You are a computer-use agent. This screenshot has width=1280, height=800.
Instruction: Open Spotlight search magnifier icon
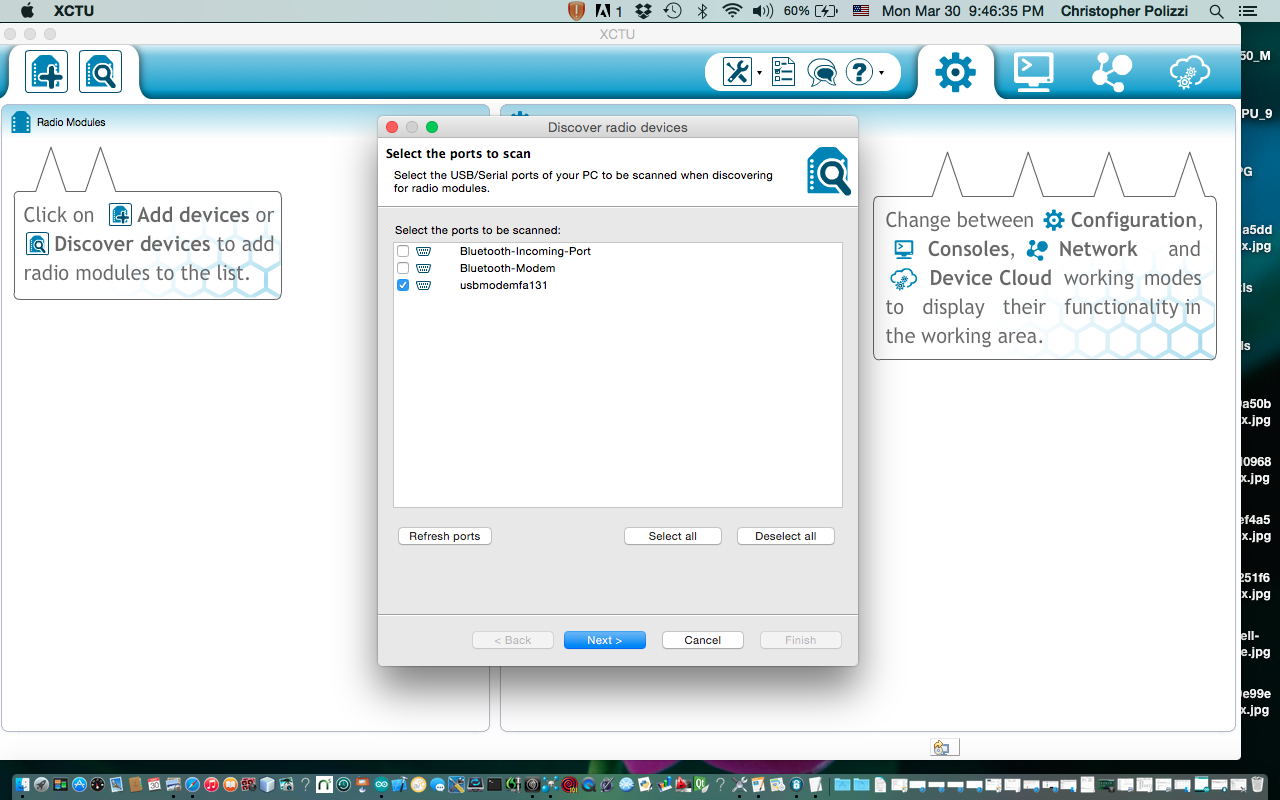tap(1217, 11)
